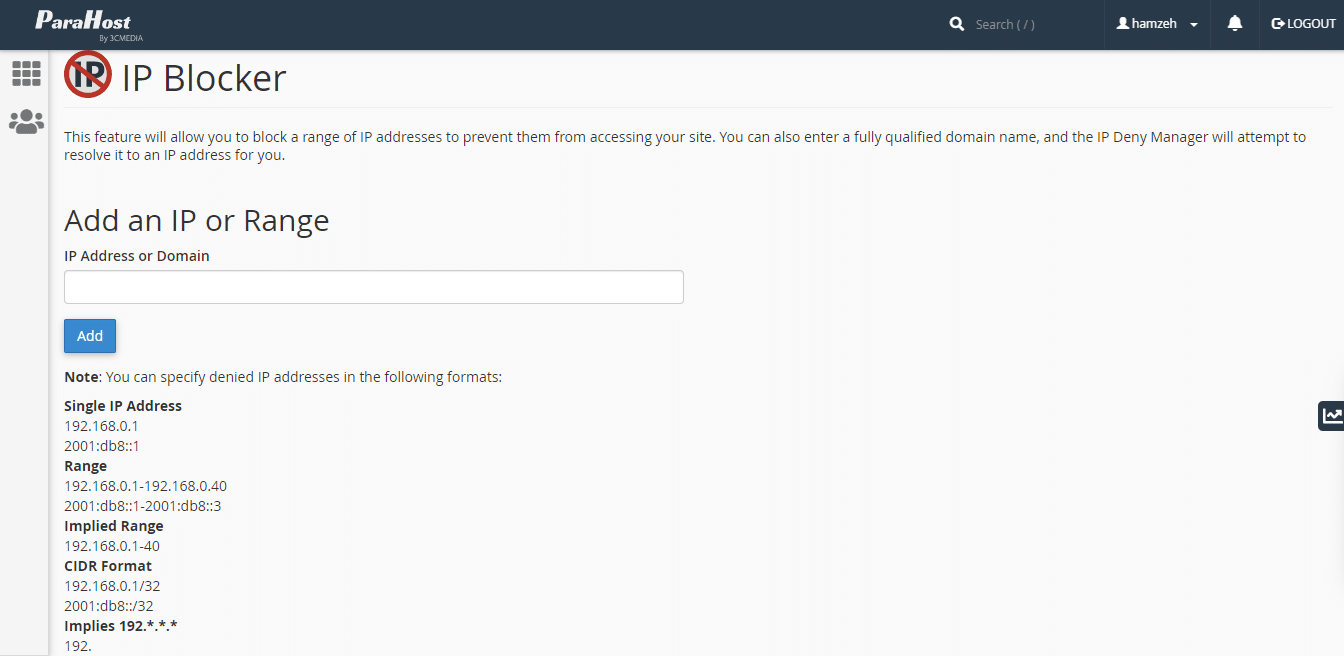The width and height of the screenshot is (1344, 656).
Task: Click the search magnifier icon
Action: click(x=957, y=24)
